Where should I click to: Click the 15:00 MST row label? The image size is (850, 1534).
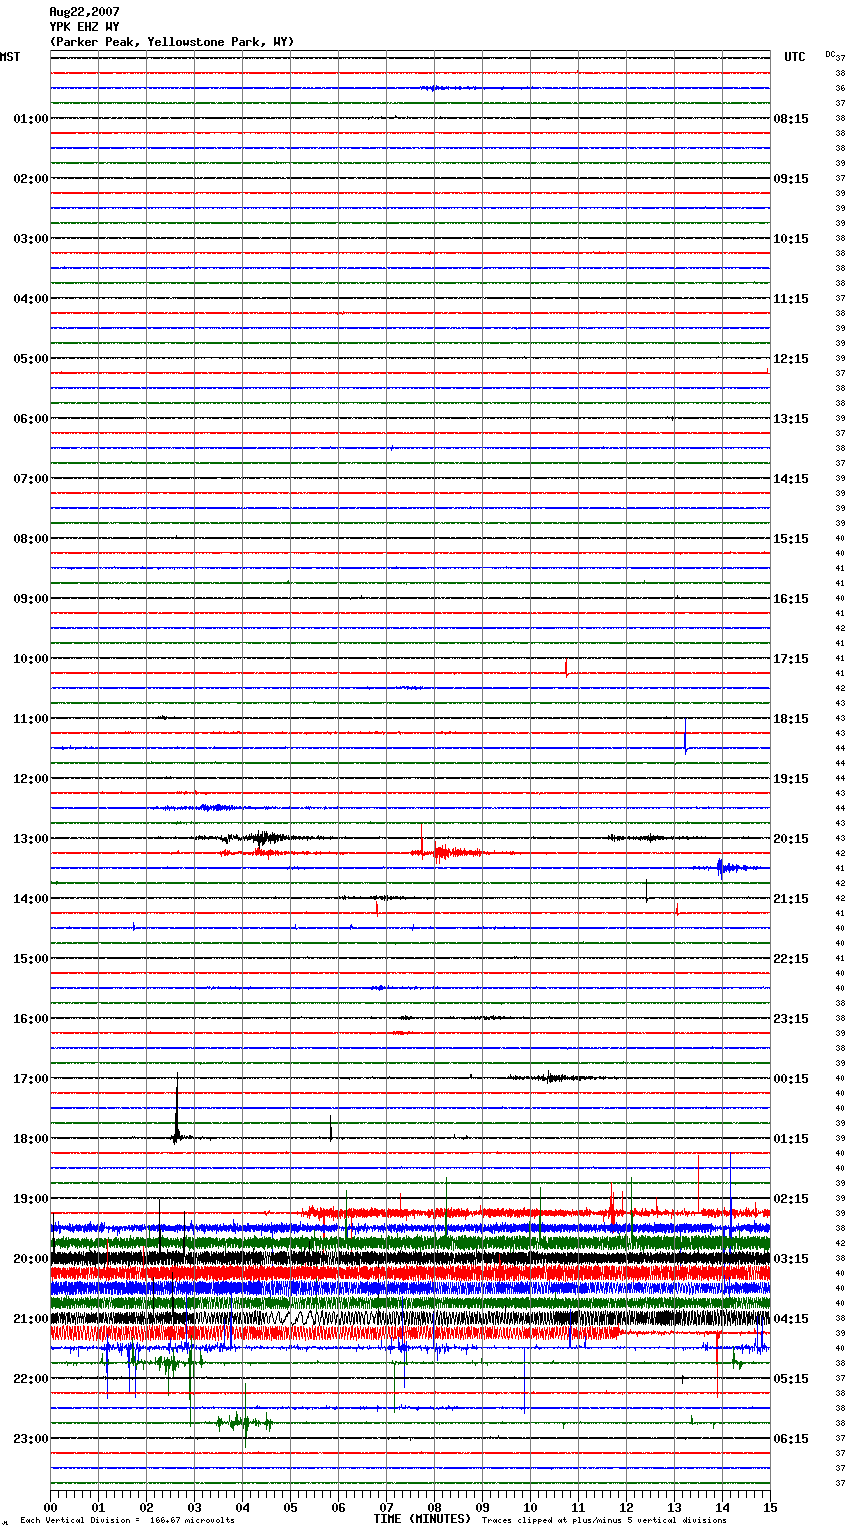coord(30,959)
